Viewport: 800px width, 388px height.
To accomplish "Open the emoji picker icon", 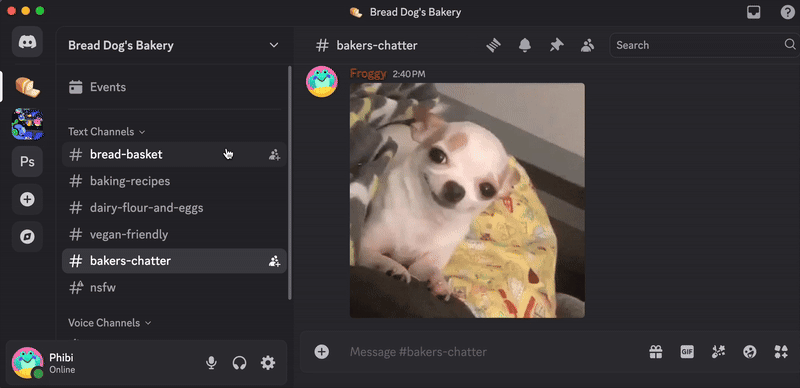I will 749,351.
